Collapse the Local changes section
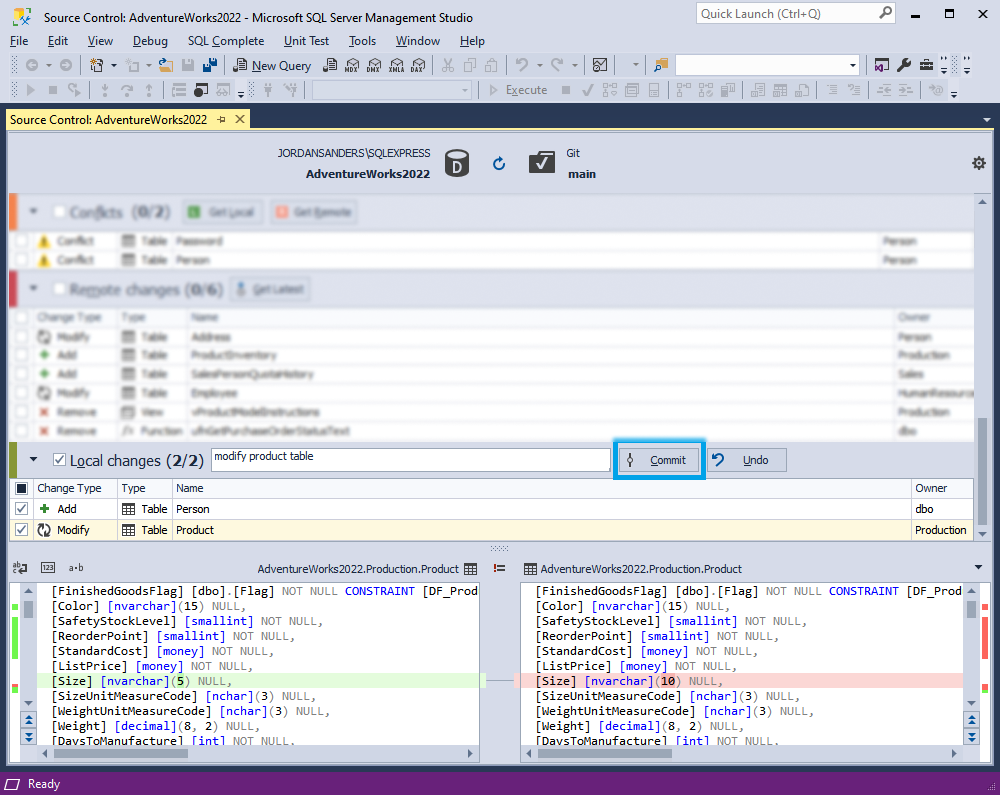Screen dimensions: 1000x795 pos(33,459)
